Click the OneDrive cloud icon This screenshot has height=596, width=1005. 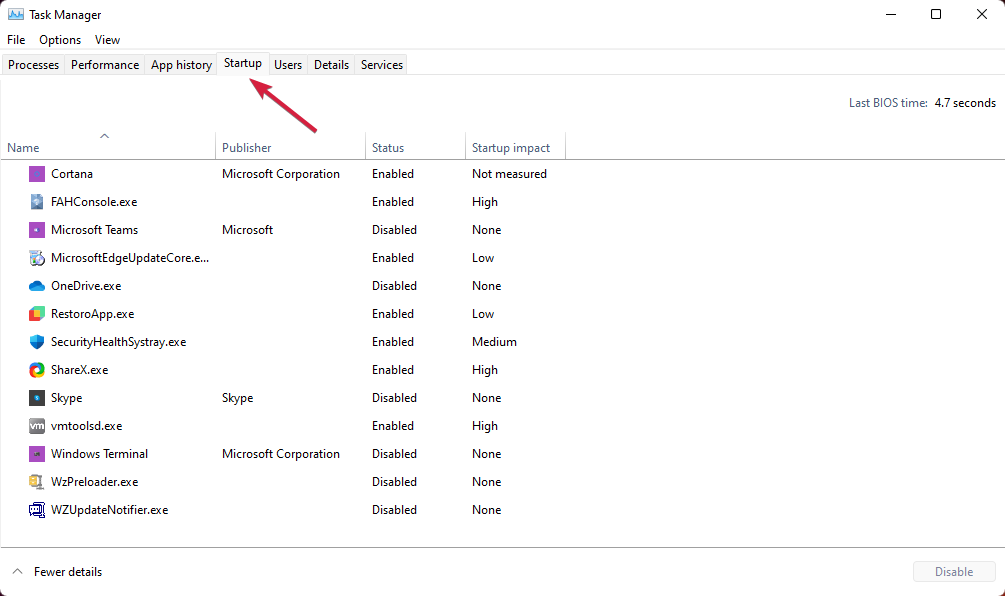(37, 286)
